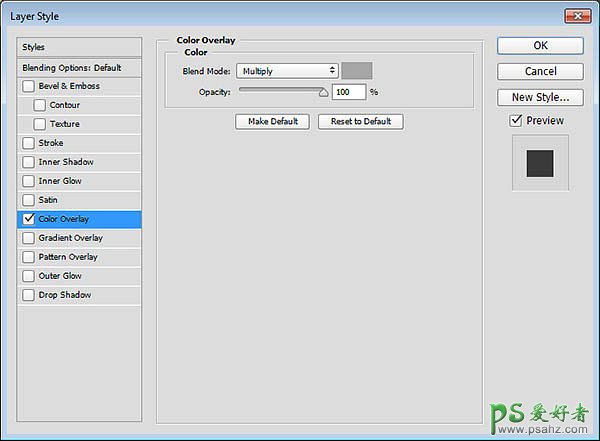Screen dimensions: 600x441
Task: Uncheck the Color Overlay checkbox
Action: click(x=29, y=219)
